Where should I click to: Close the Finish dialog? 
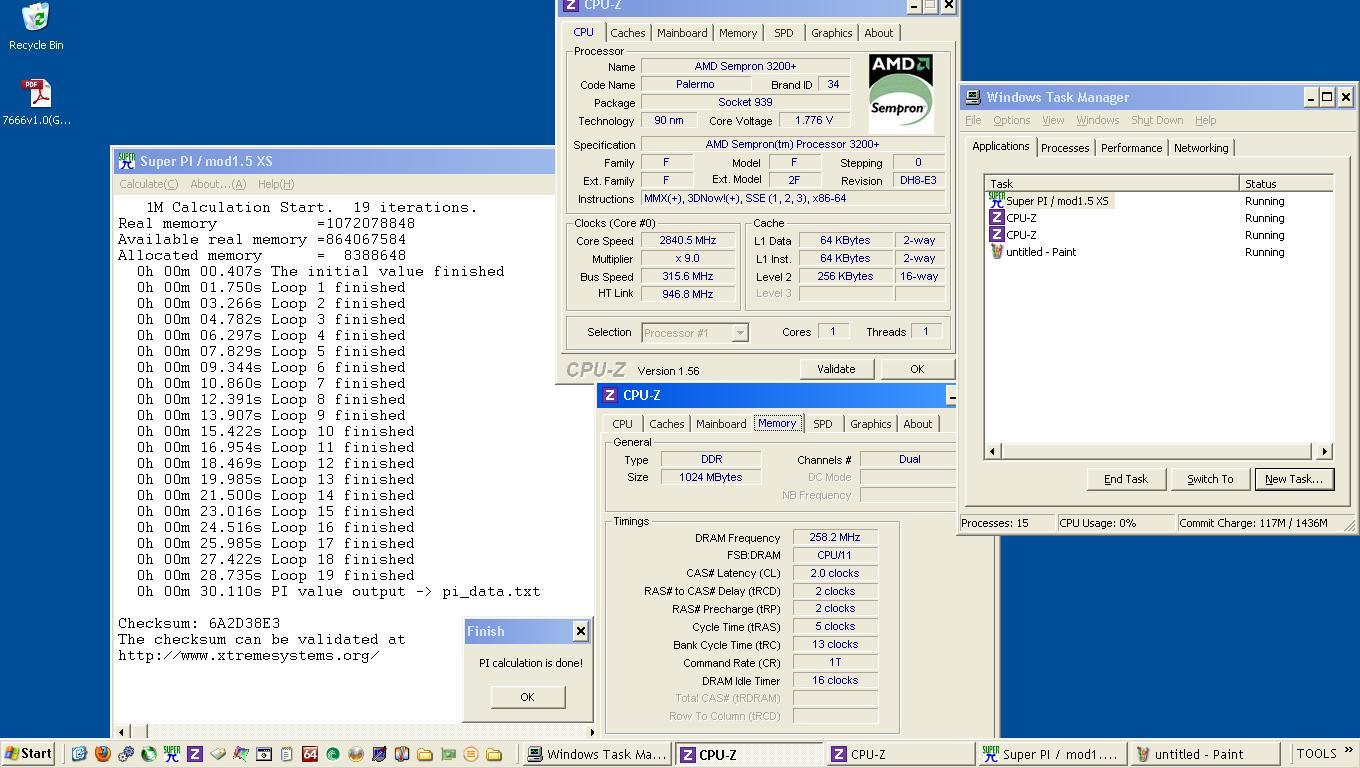pyautogui.click(x=580, y=631)
